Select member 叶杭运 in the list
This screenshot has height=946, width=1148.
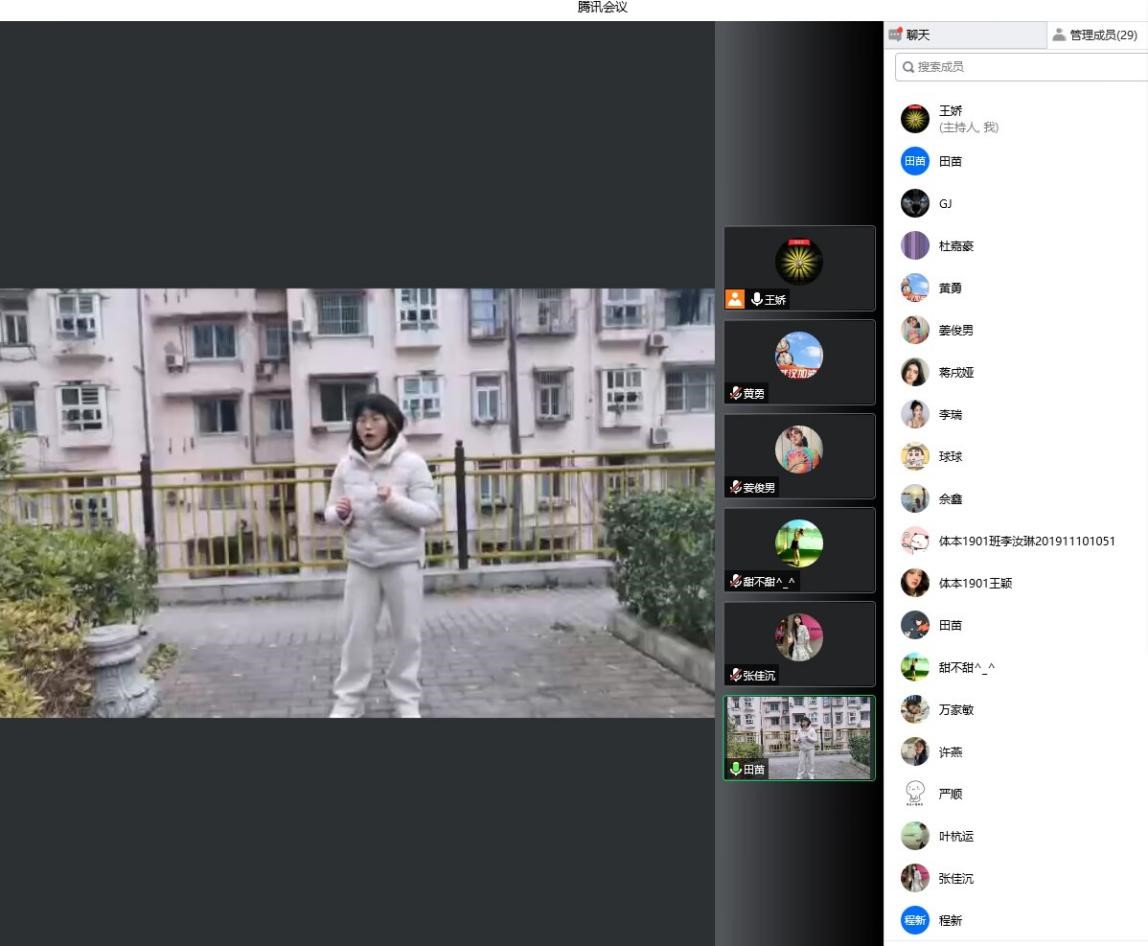coord(955,836)
